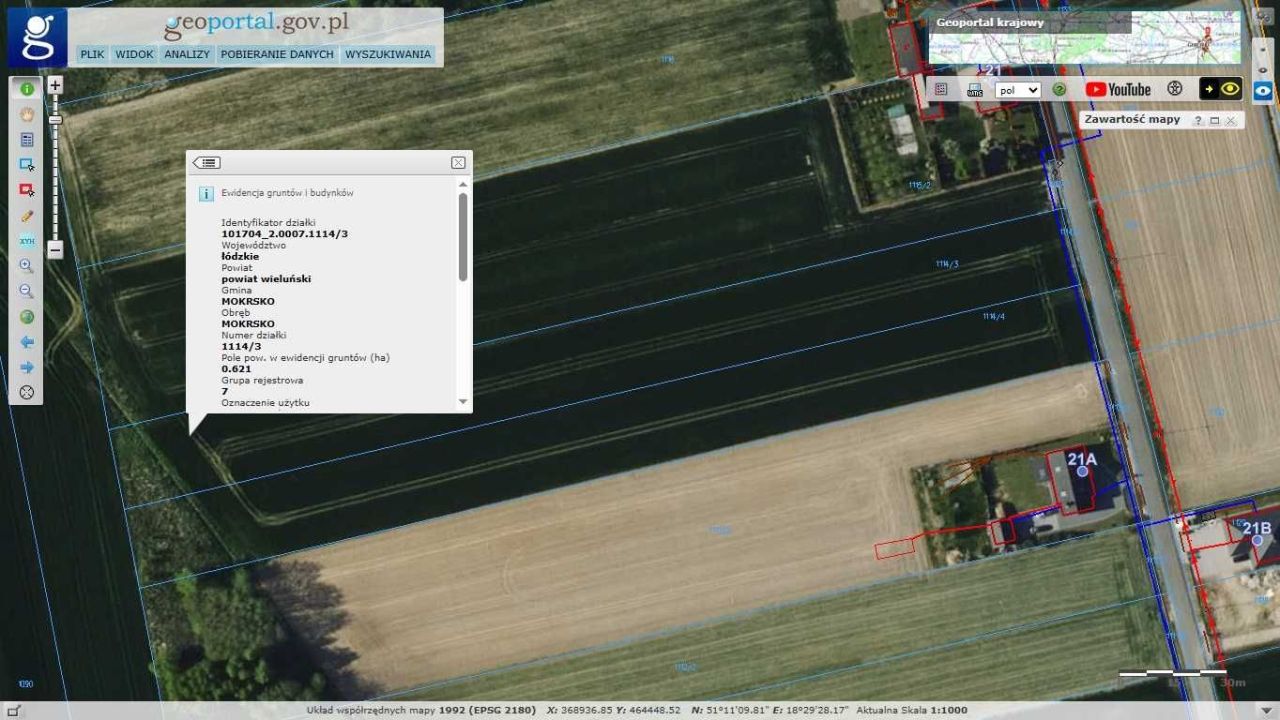Open the pol language dropdown
The height and width of the screenshot is (720, 1280).
pyautogui.click(x=1018, y=90)
